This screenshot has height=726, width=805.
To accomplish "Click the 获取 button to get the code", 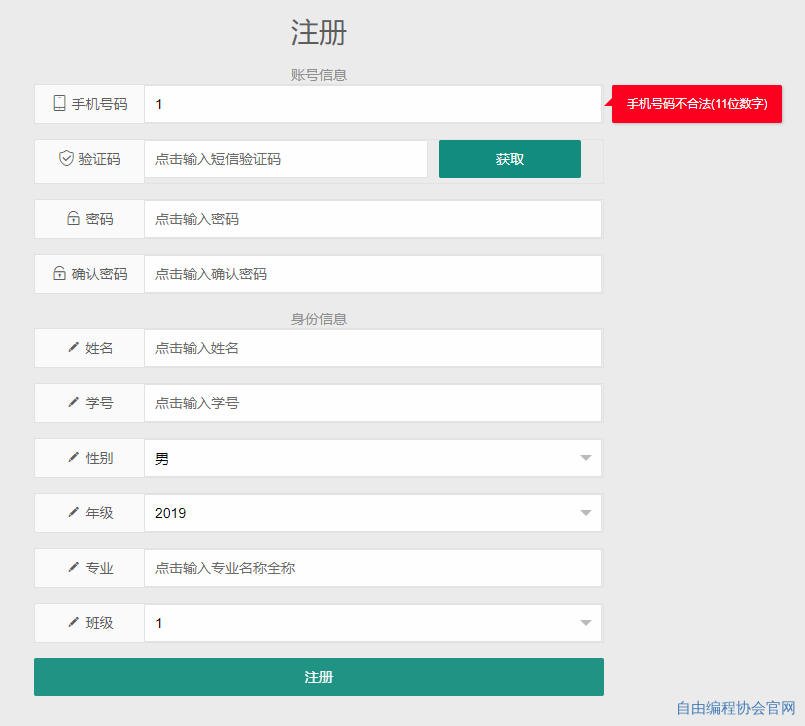I will point(510,159).
